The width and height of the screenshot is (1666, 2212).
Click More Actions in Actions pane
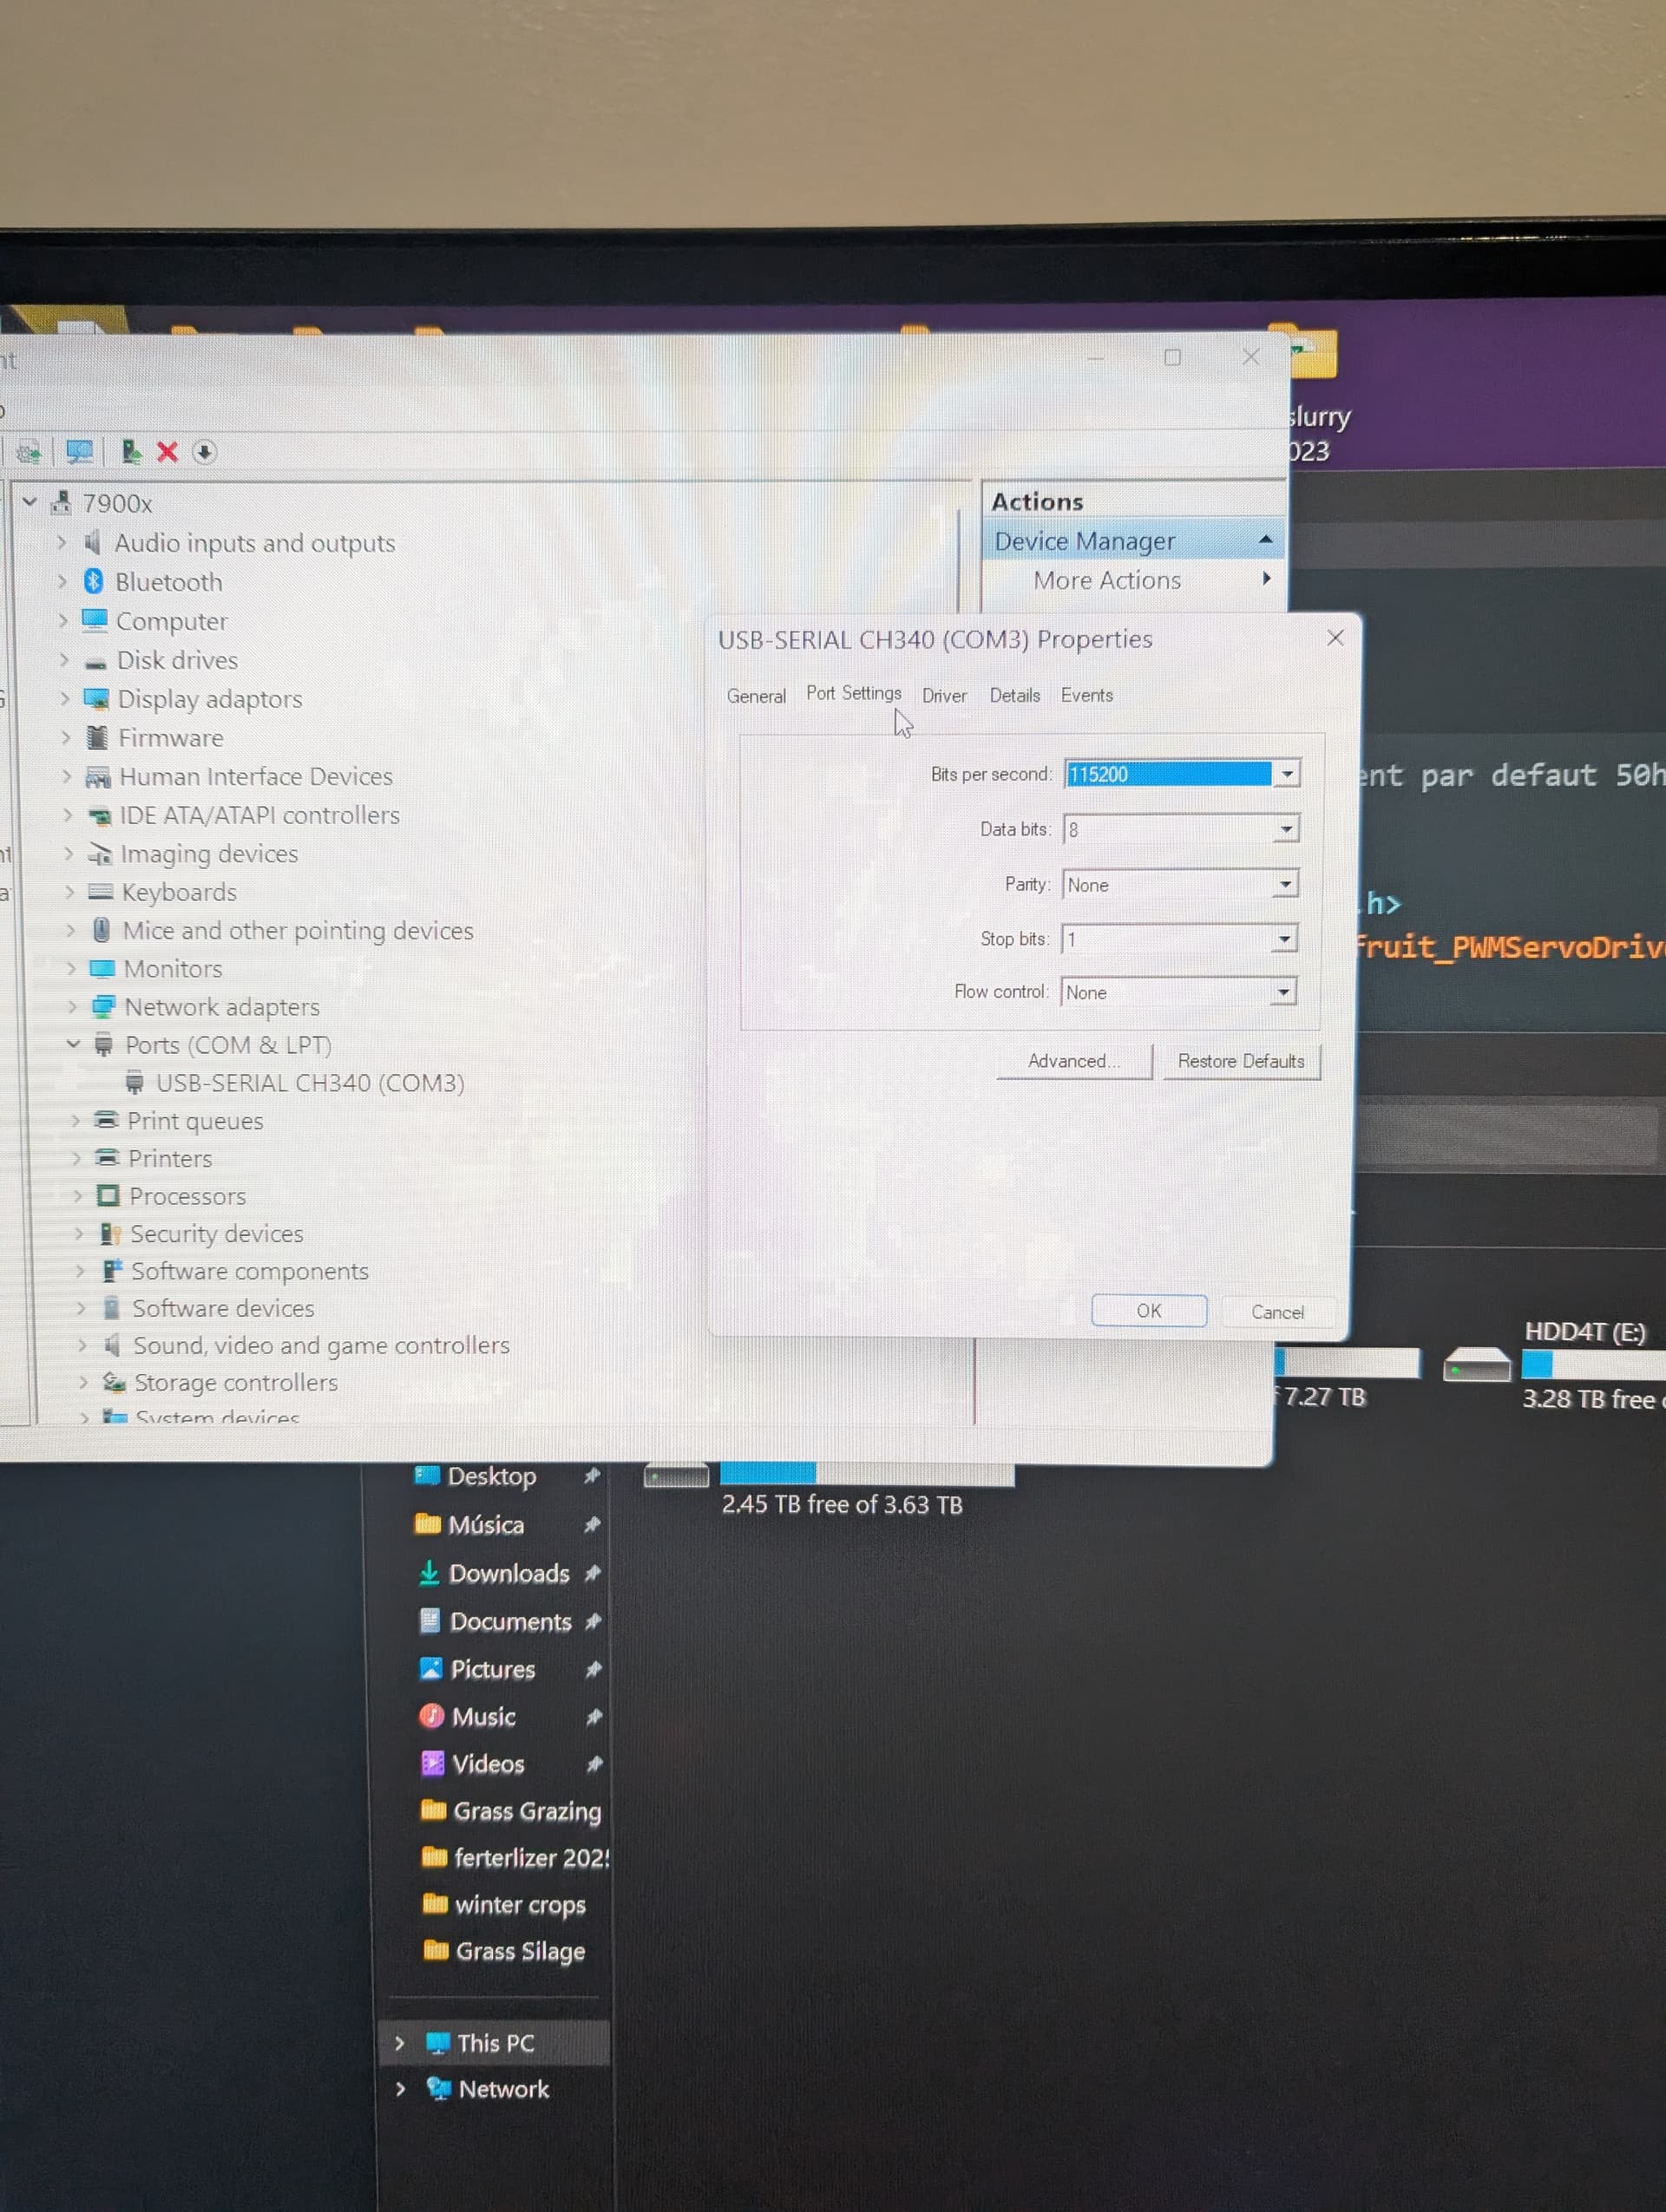tap(1107, 580)
